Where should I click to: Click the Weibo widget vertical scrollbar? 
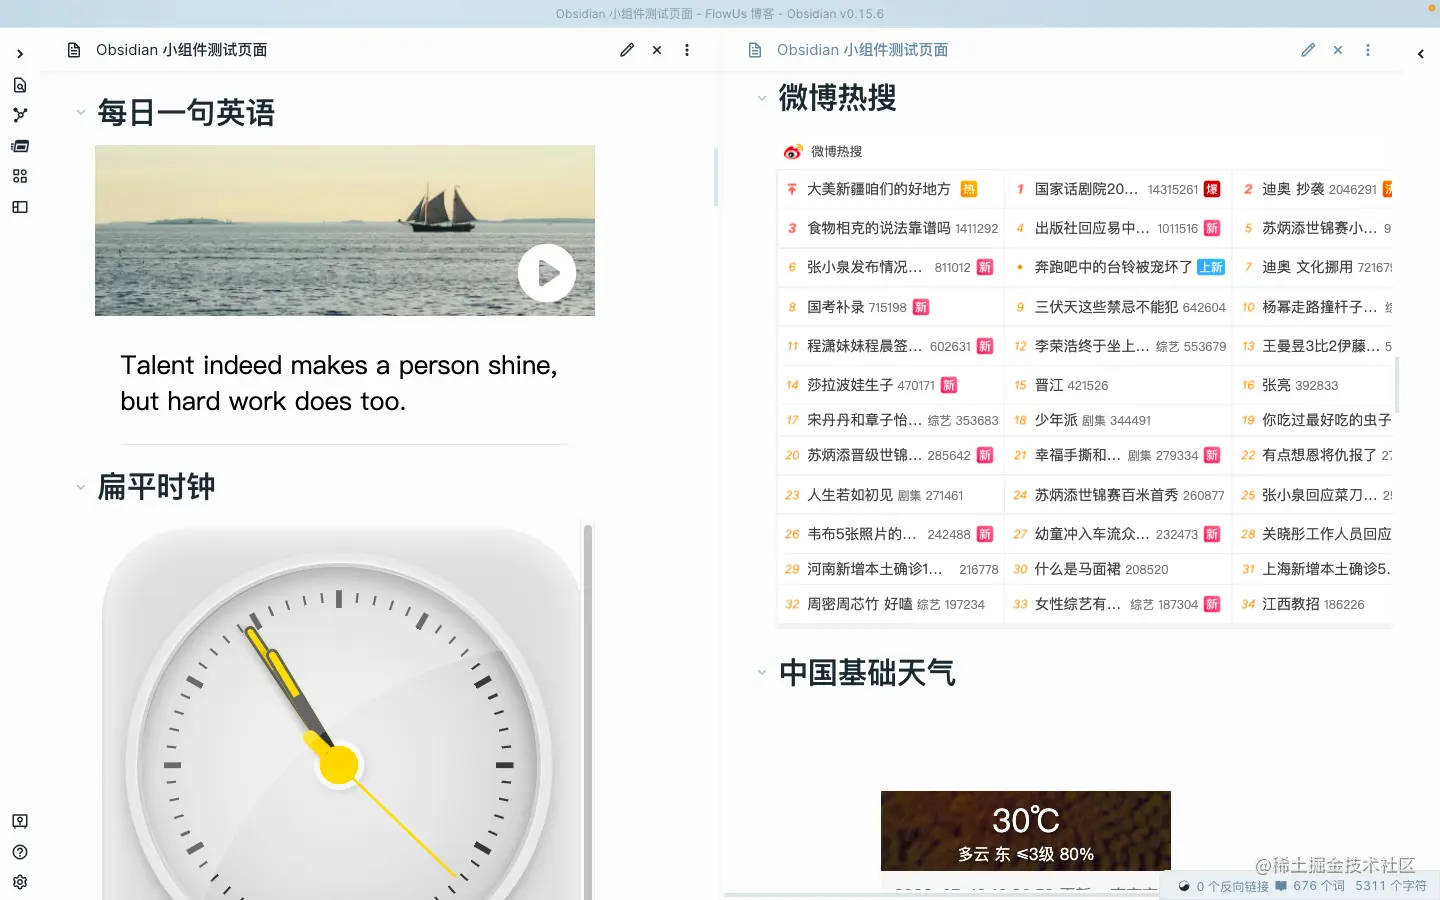(1396, 386)
